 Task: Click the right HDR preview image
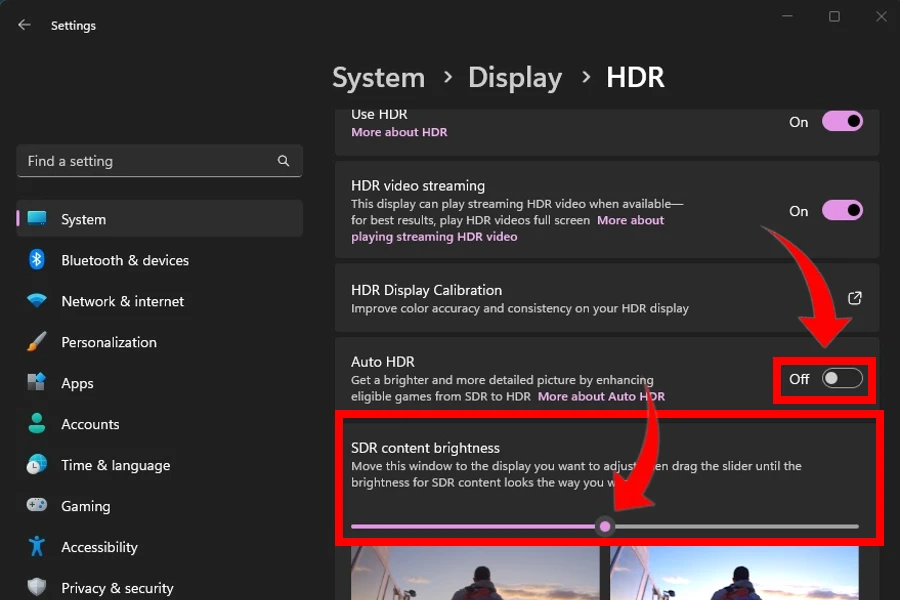734,572
